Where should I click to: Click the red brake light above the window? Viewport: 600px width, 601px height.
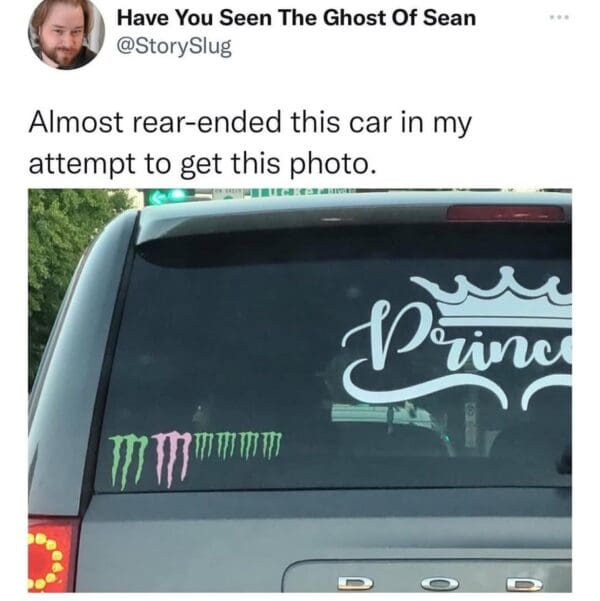(505, 213)
